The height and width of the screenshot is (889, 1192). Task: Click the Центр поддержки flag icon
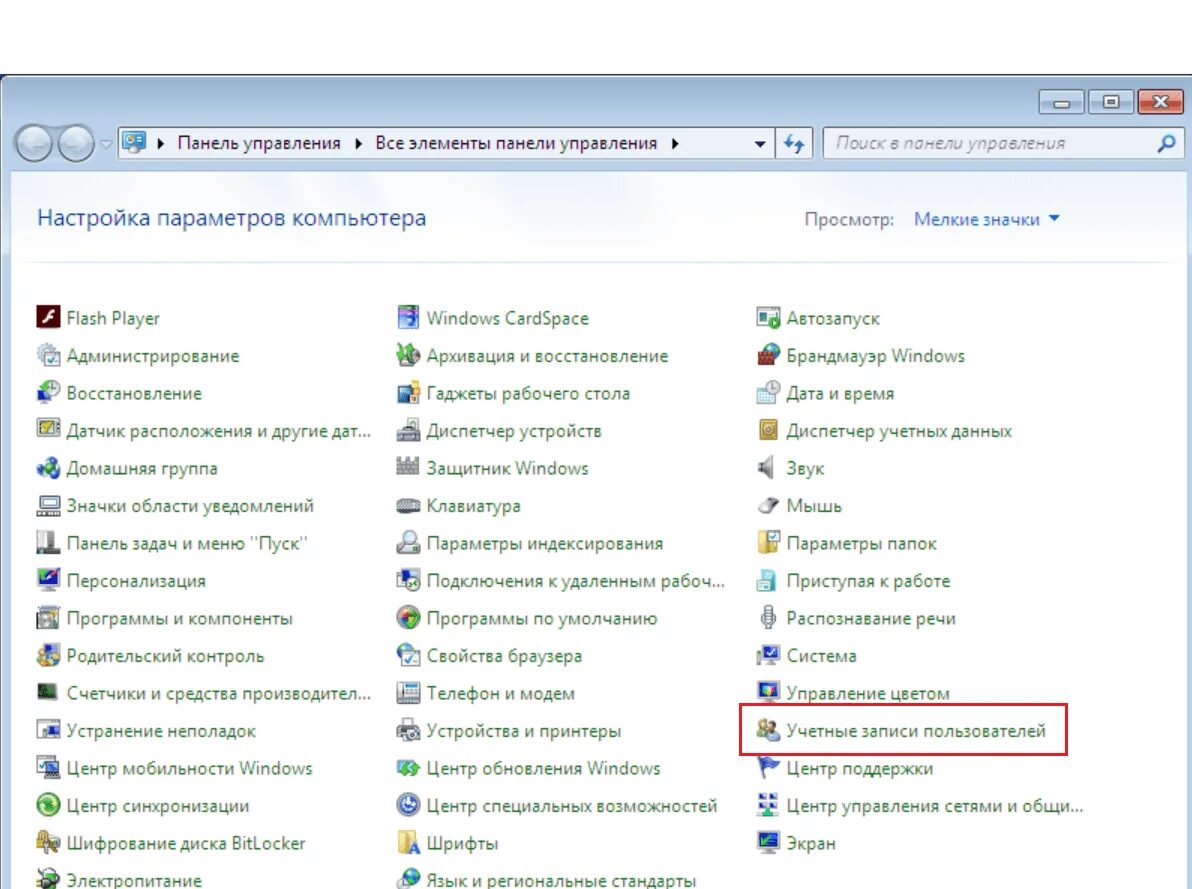(769, 767)
